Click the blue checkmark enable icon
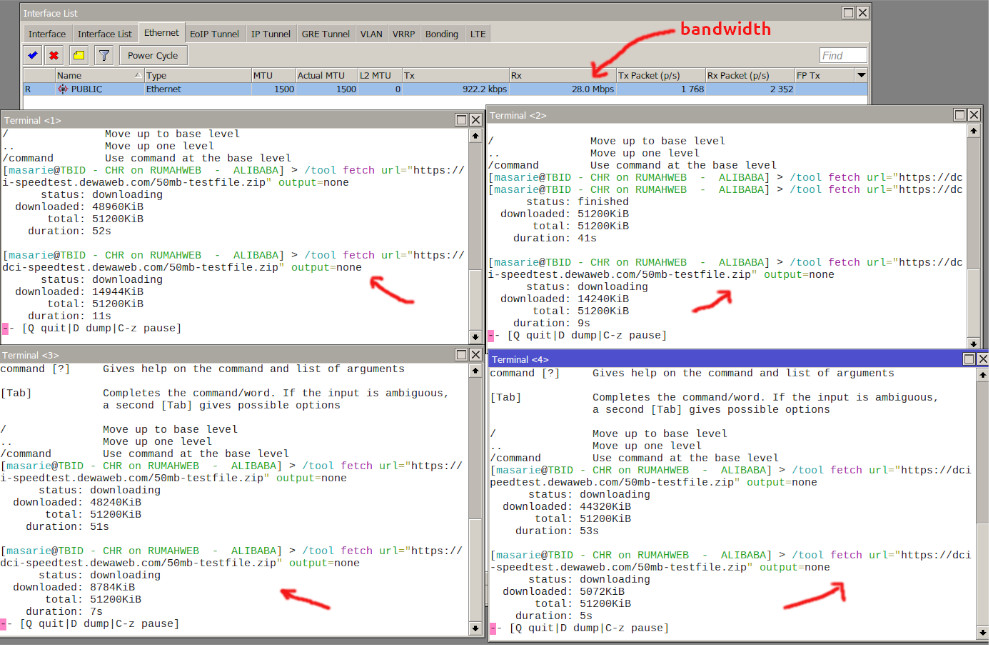 pos(33,56)
